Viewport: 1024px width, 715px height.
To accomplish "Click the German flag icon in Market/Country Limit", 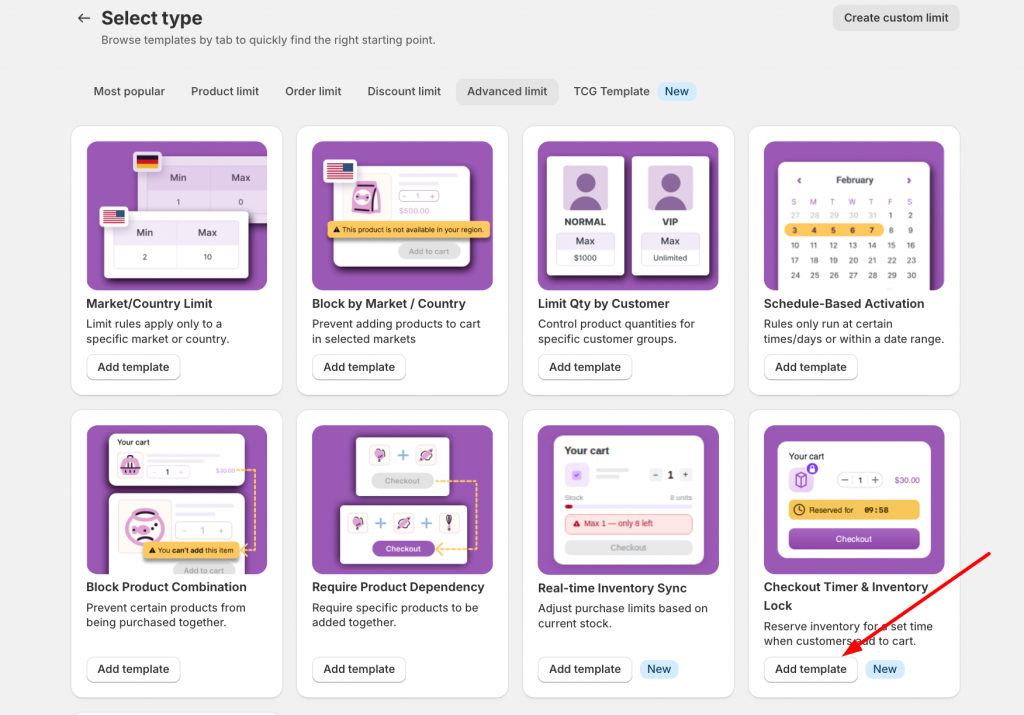I will (x=147, y=161).
